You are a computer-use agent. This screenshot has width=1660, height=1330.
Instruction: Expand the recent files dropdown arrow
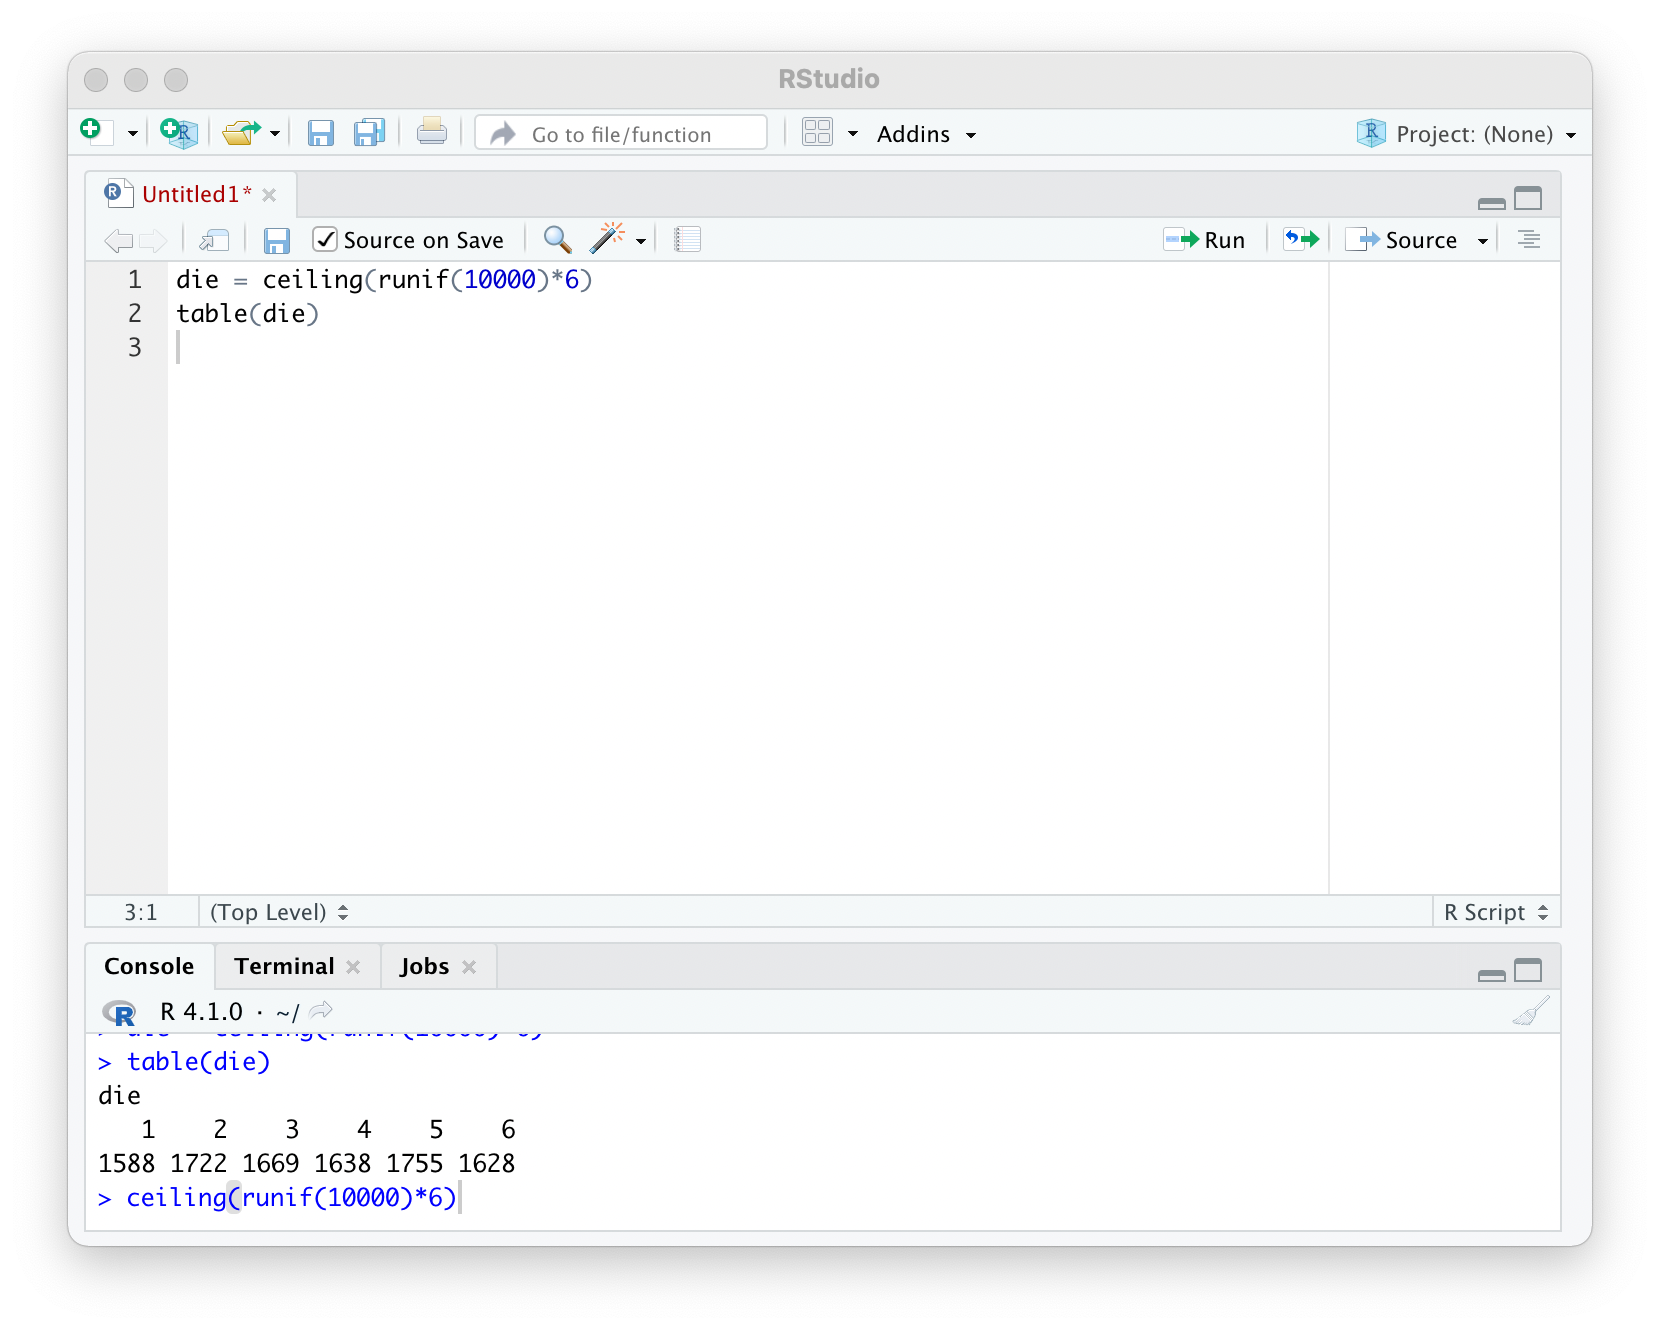[275, 134]
